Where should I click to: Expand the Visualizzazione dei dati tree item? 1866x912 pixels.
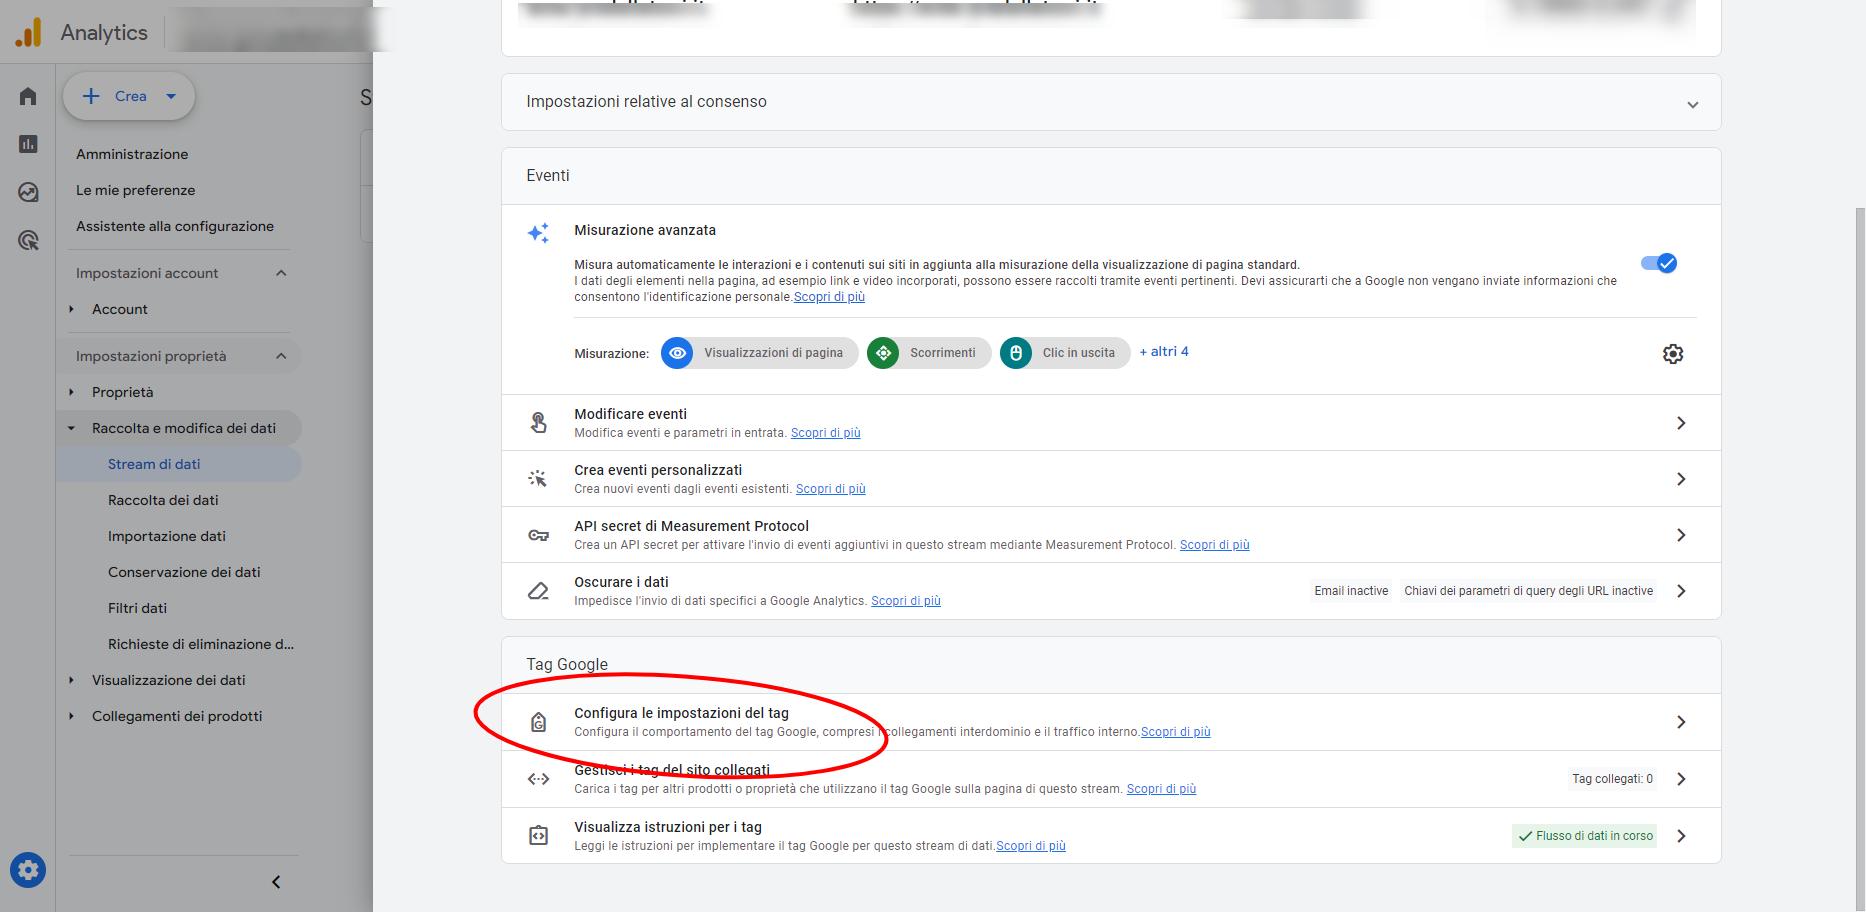[71, 680]
